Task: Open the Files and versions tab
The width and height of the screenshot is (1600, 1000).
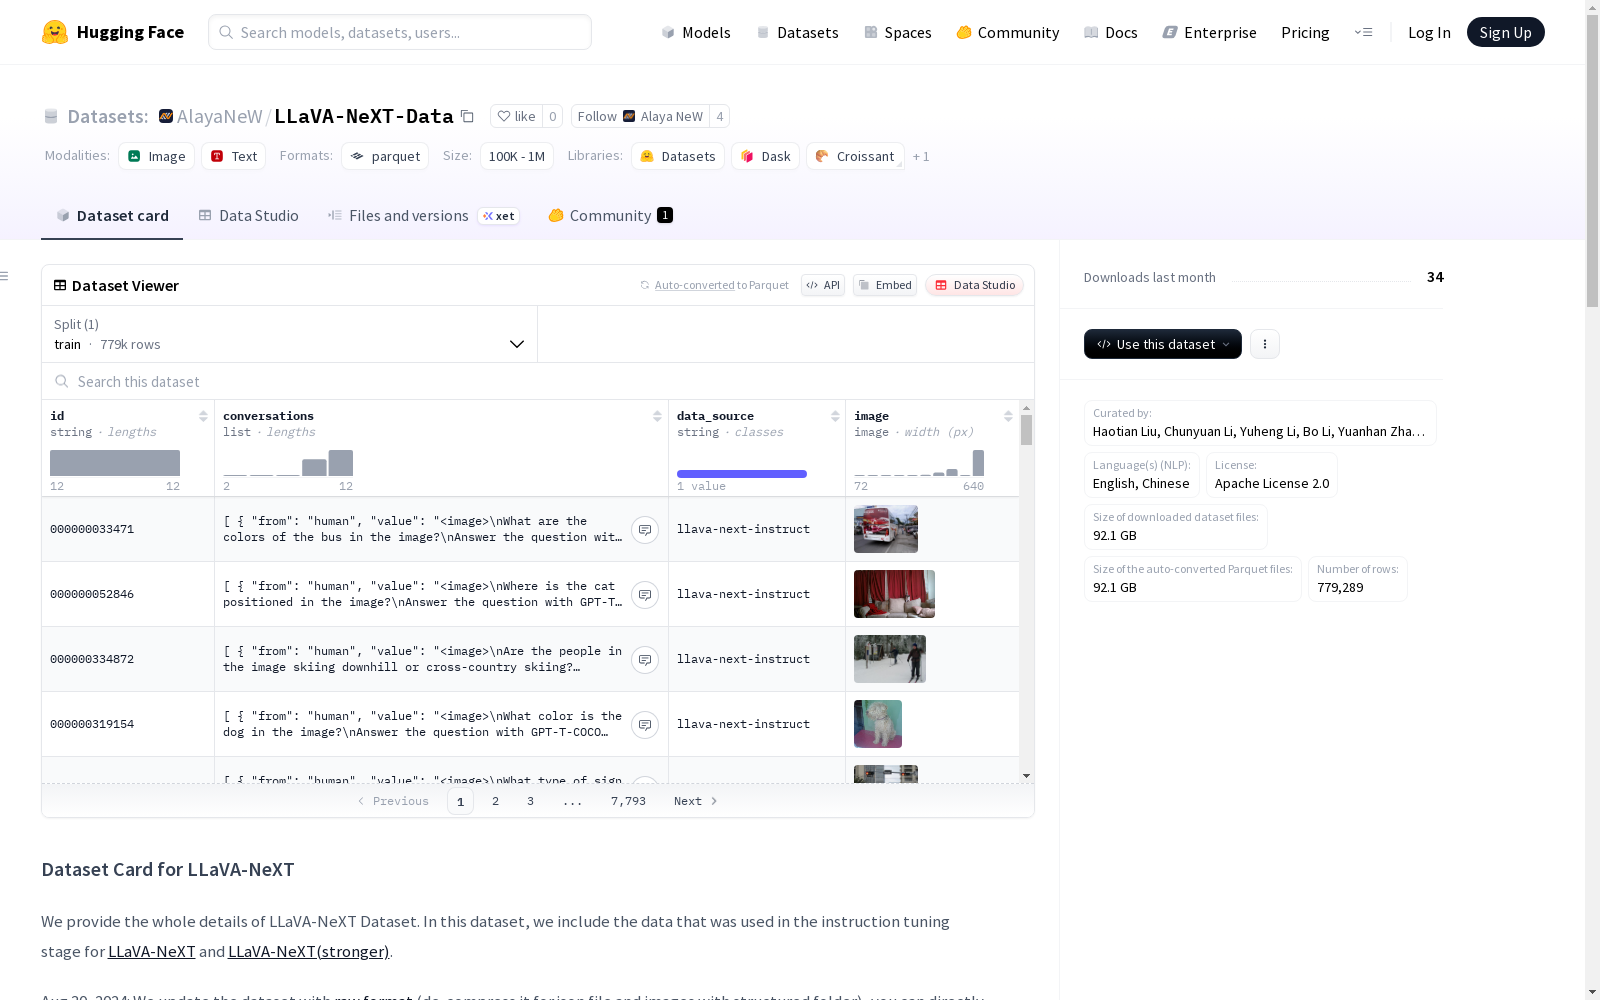Action: point(423,216)
